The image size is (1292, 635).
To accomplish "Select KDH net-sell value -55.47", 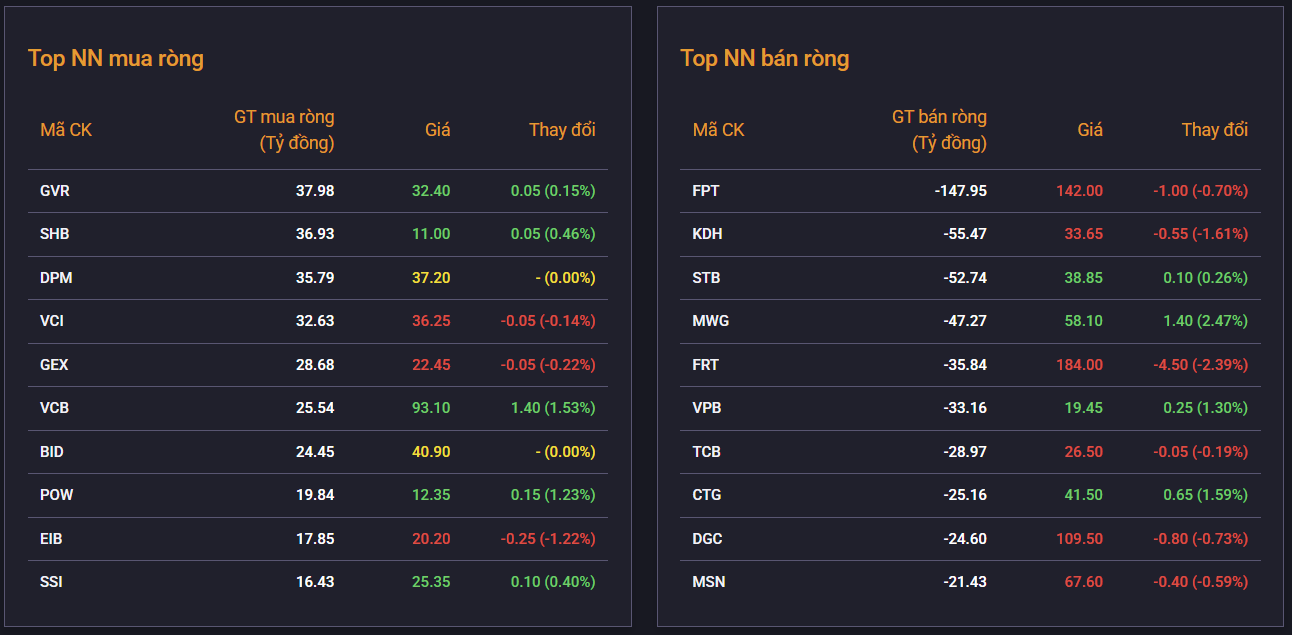I will [964, 234].
